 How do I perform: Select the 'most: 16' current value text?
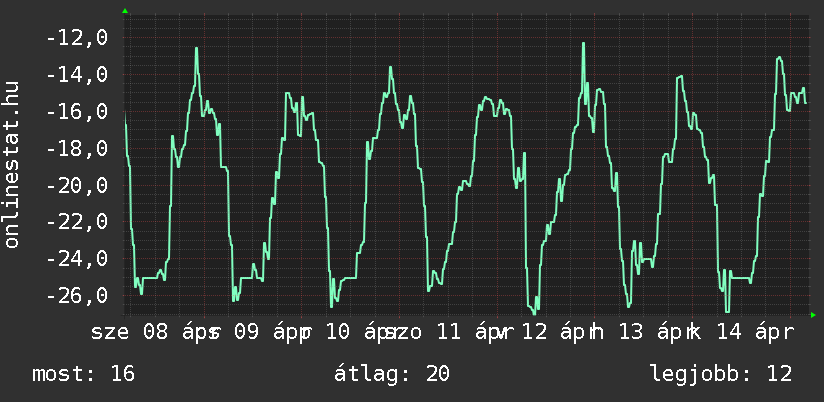point(84,374)
